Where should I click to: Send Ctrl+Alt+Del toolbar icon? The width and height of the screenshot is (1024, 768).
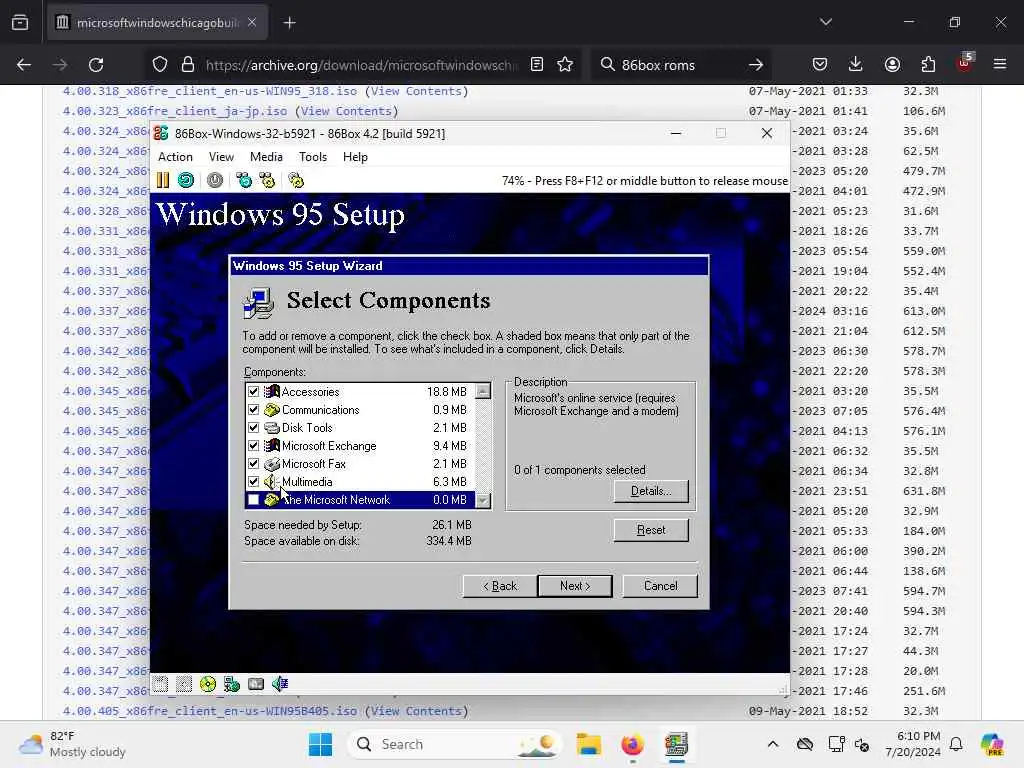[x=244, y=180]
